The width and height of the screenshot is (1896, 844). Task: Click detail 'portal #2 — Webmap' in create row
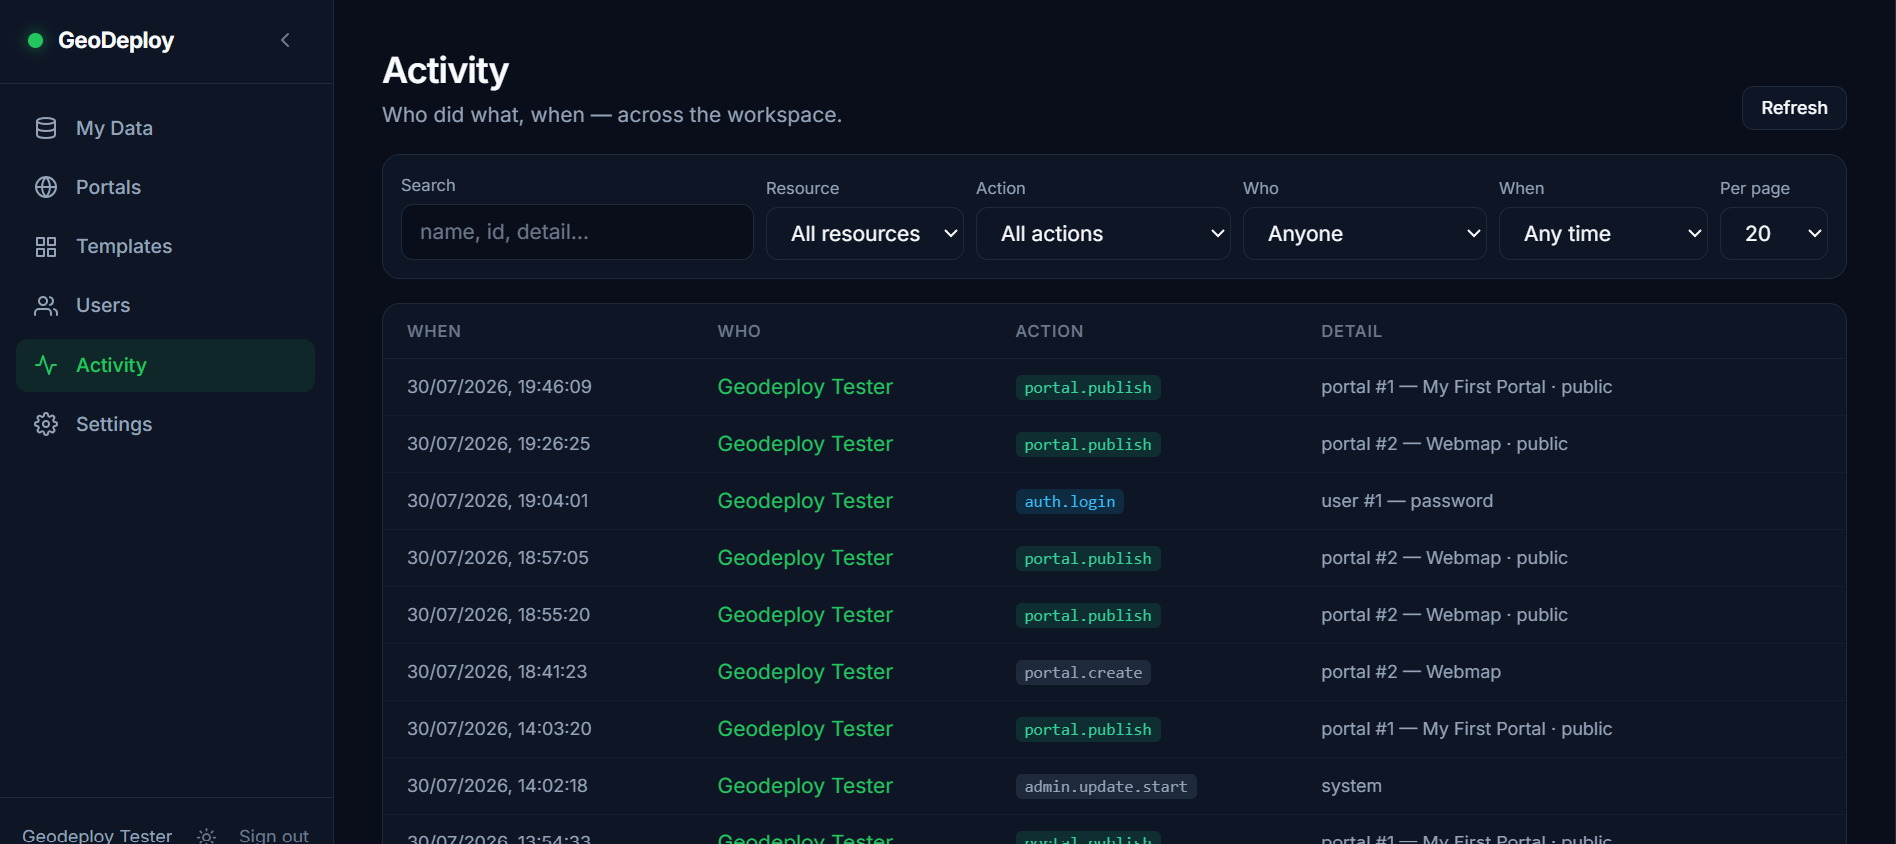click(1411, 672)
